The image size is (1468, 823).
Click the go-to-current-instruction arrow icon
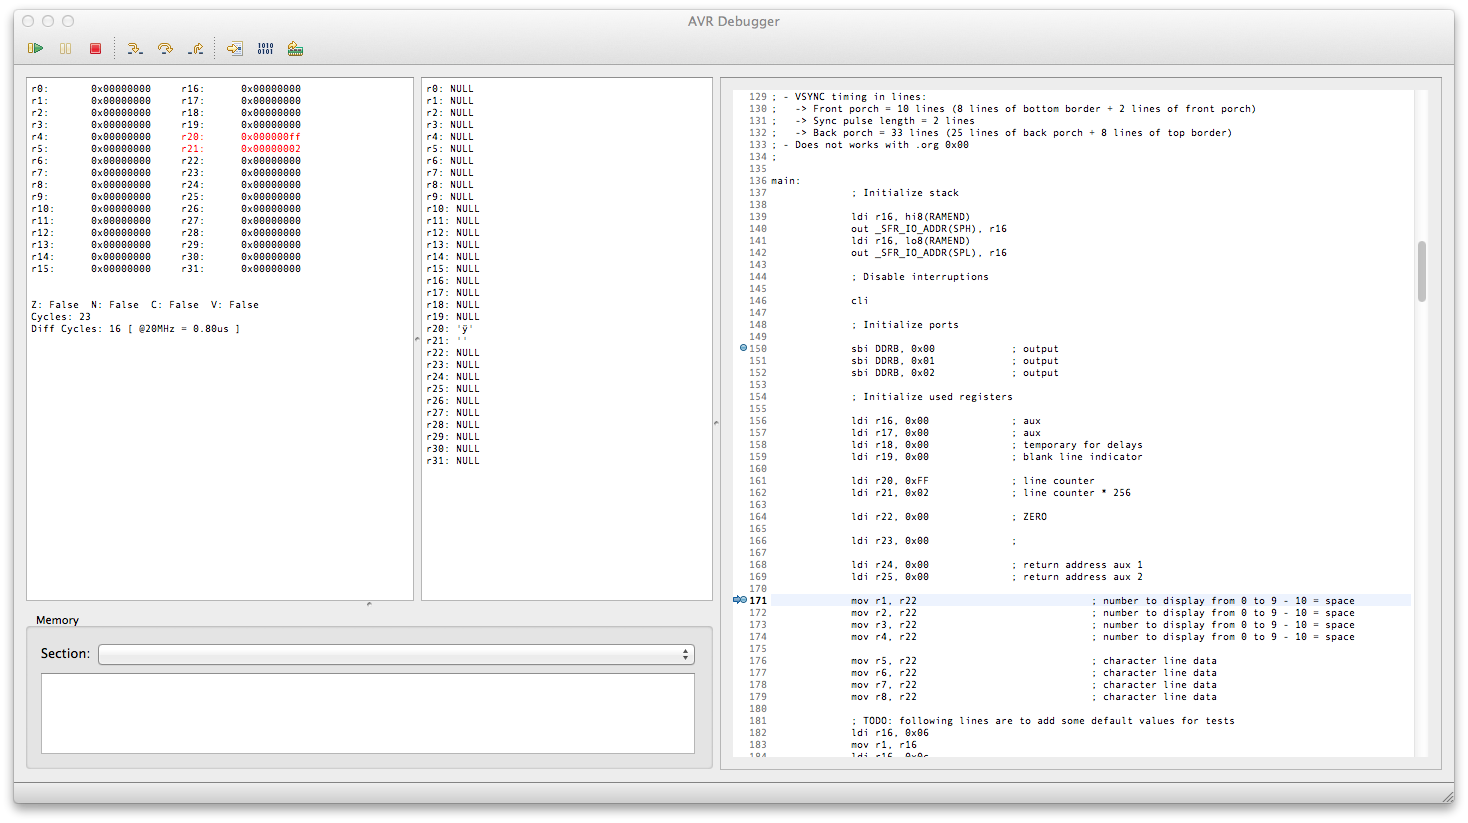coord(235,48)
